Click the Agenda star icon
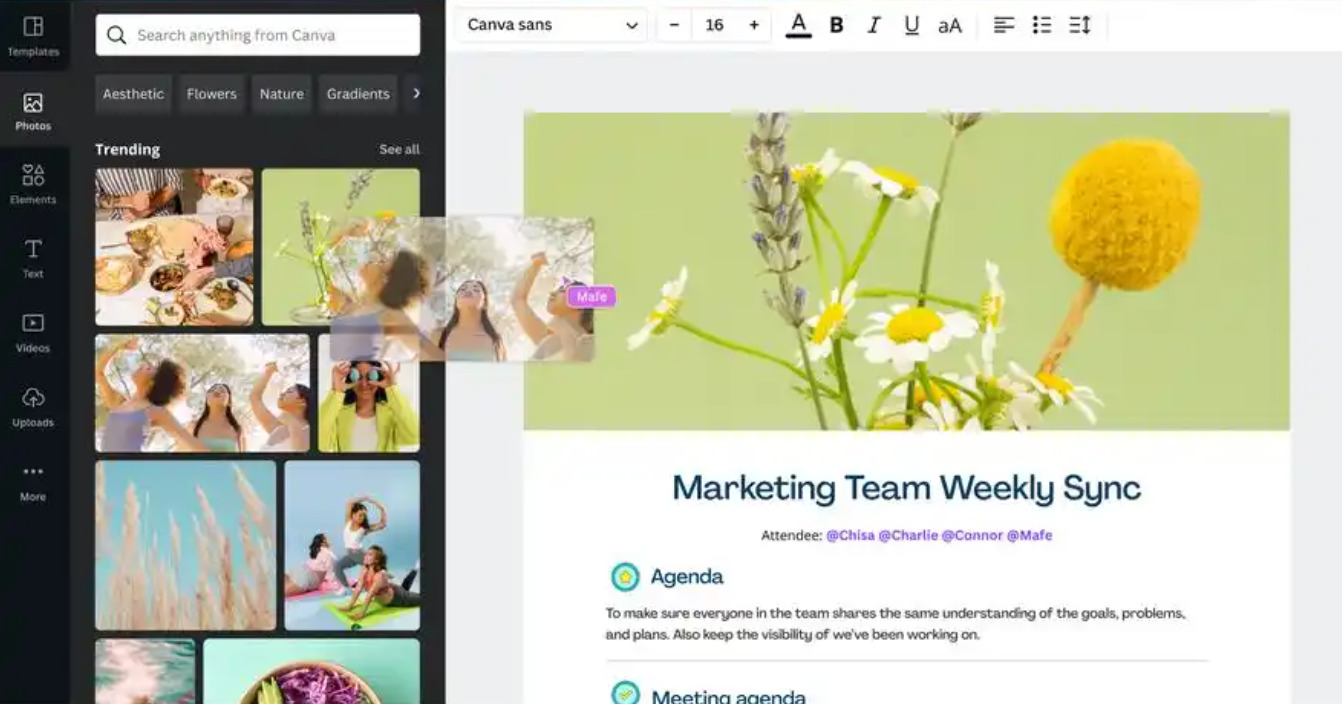The height and width of the screenshot is (704, 1342). click(x=625, y=577)
